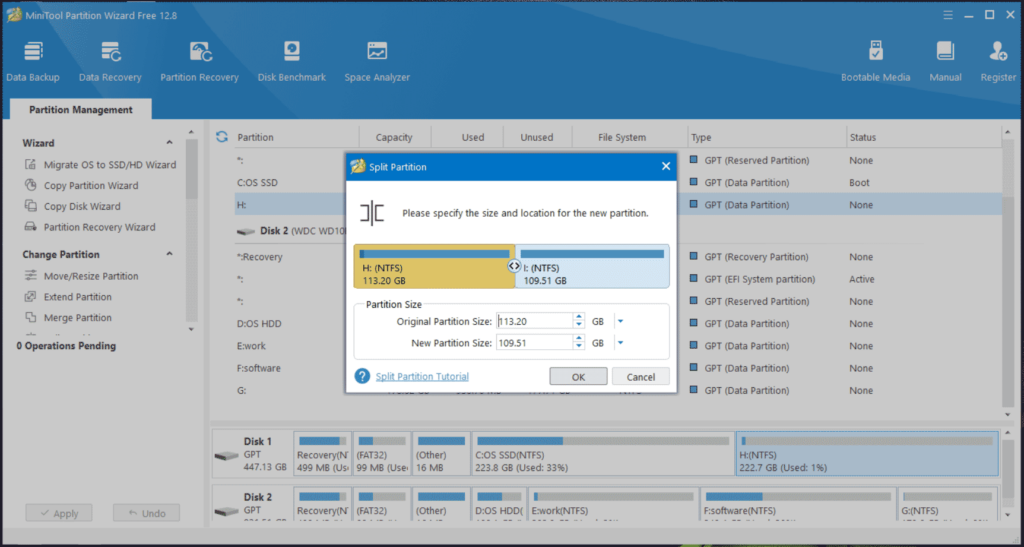Collapse the Change Partition section
This screenshot has width=1024, height=547.
click(170, 254)
